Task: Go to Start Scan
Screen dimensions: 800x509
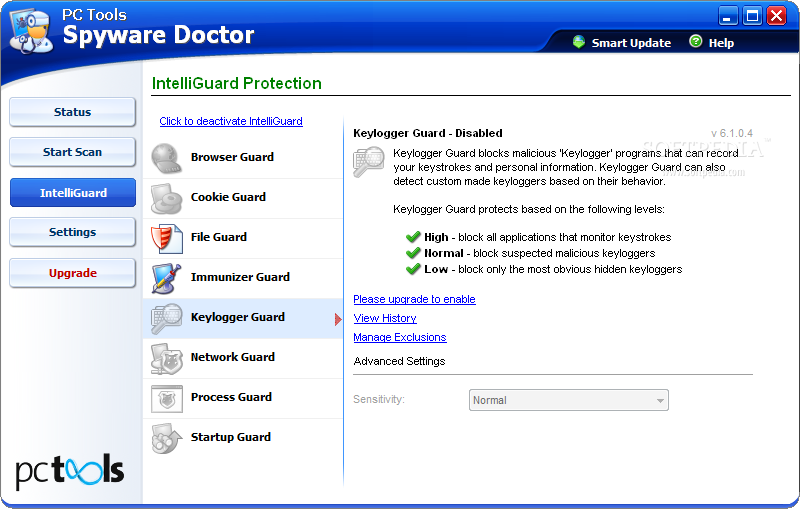Action: pos(72,152)
